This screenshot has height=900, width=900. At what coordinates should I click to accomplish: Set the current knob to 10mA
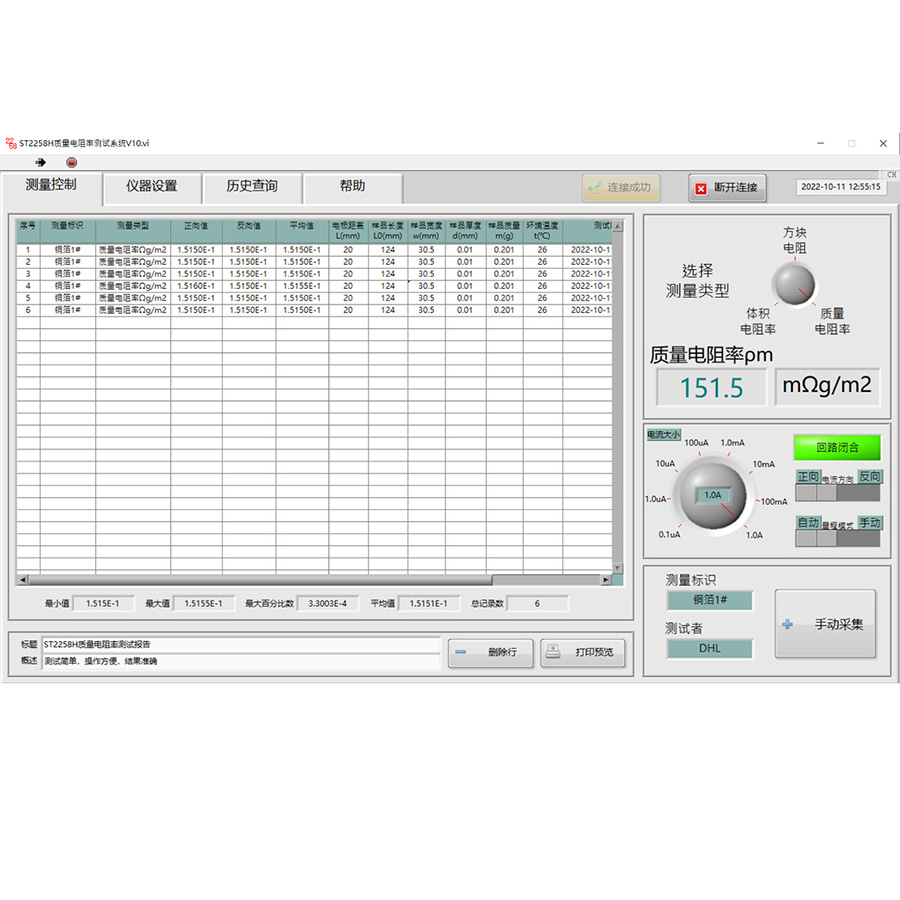[x=763, y=464]
